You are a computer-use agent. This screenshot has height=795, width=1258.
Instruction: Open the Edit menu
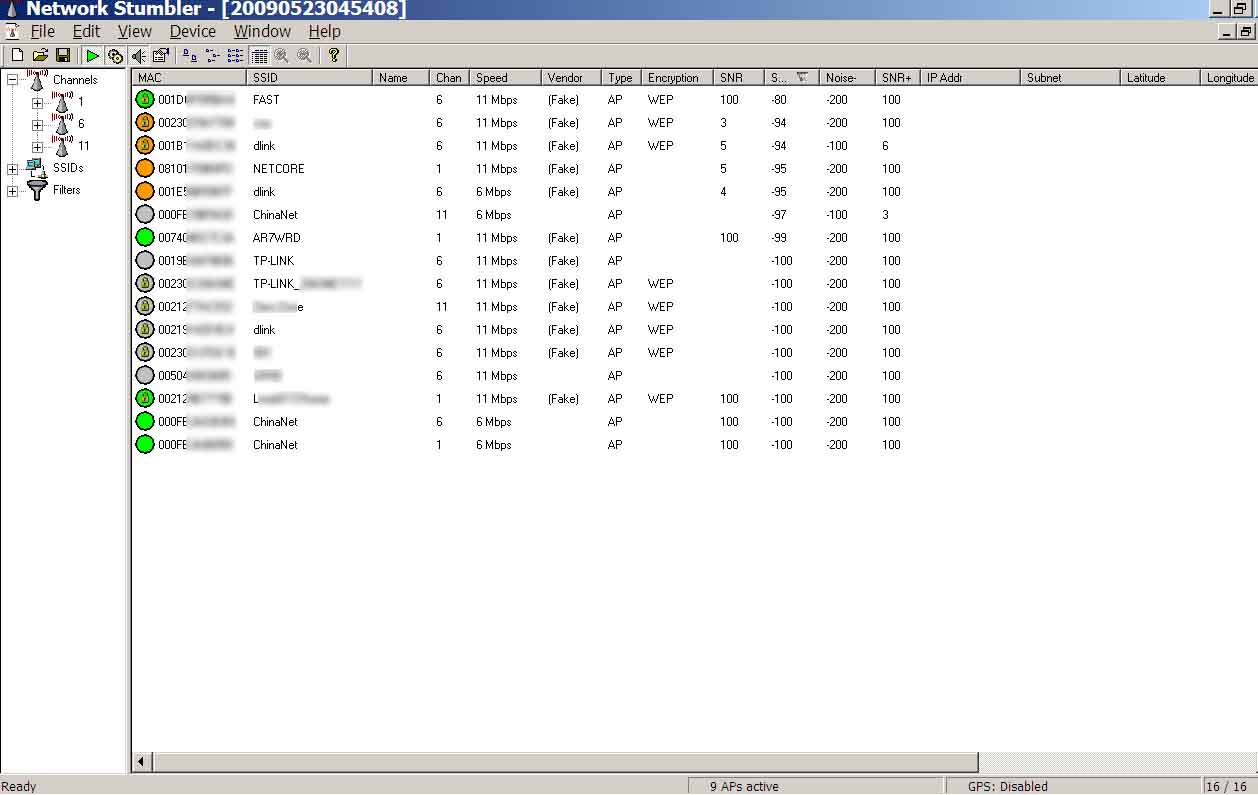[x=87, y=32]
